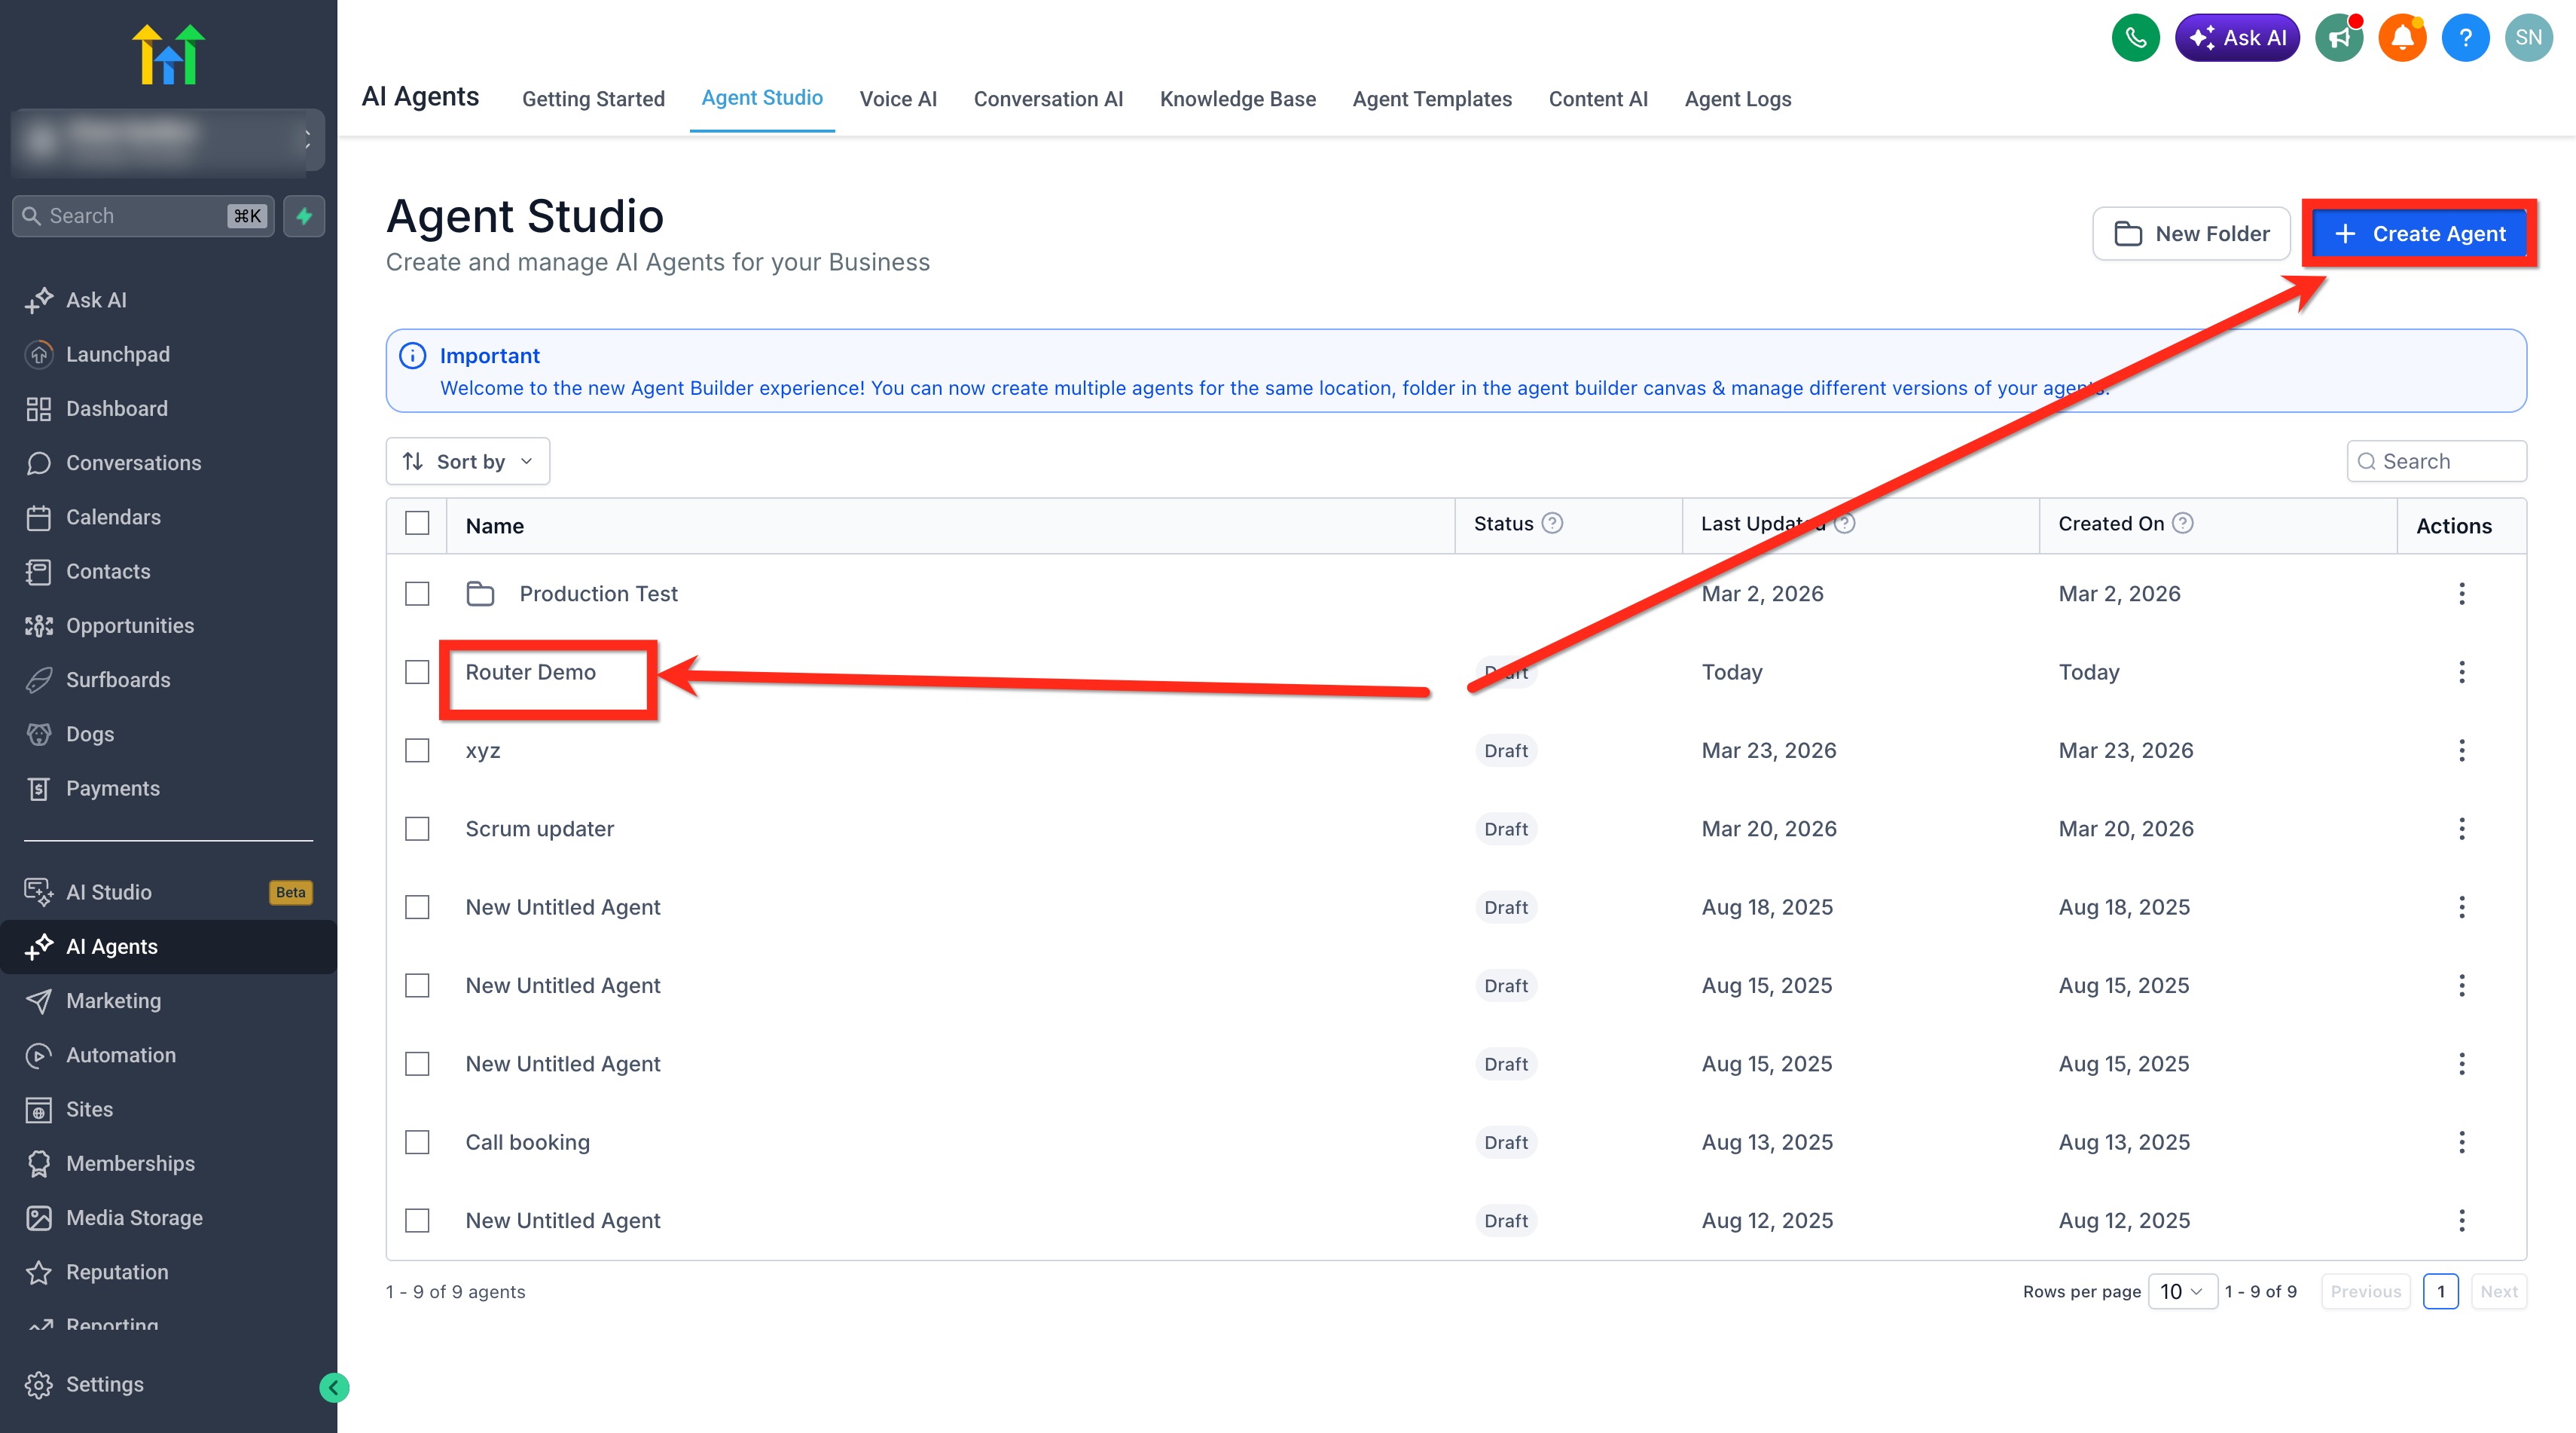Check the Call booking row checkbox
Viewport: 2576px width, 1433px height.
point(417,1142)
